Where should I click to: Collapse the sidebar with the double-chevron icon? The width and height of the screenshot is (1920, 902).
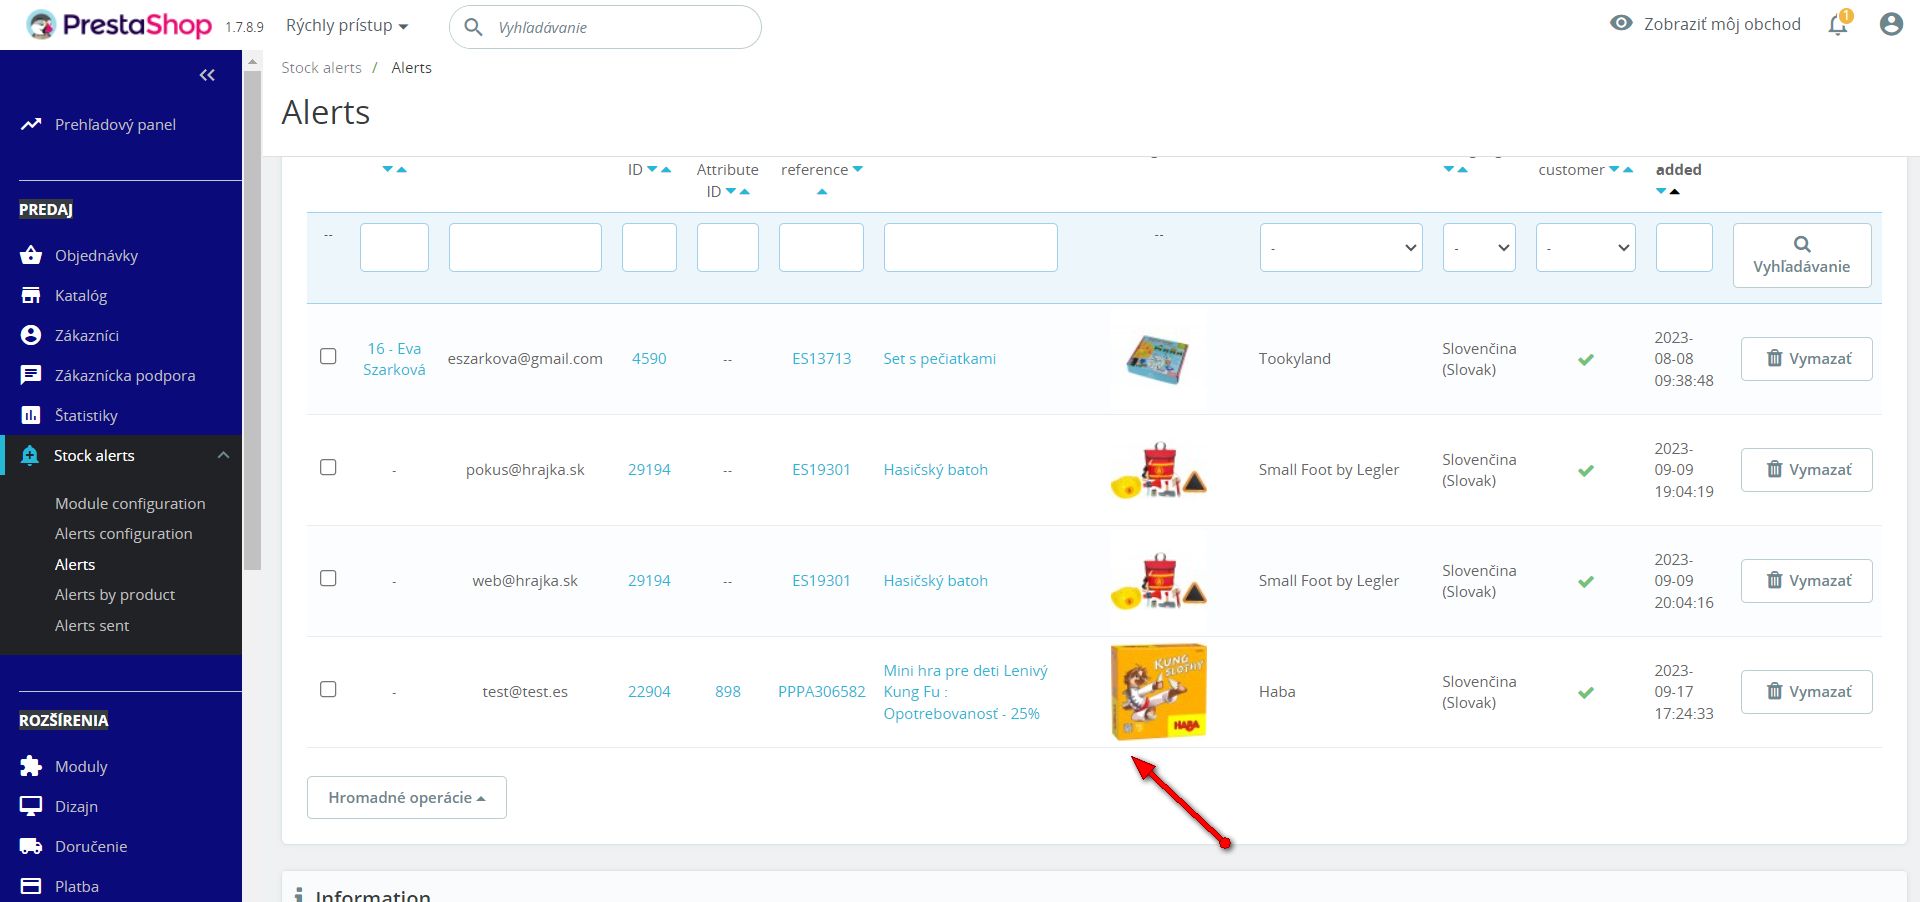(207, 75)
